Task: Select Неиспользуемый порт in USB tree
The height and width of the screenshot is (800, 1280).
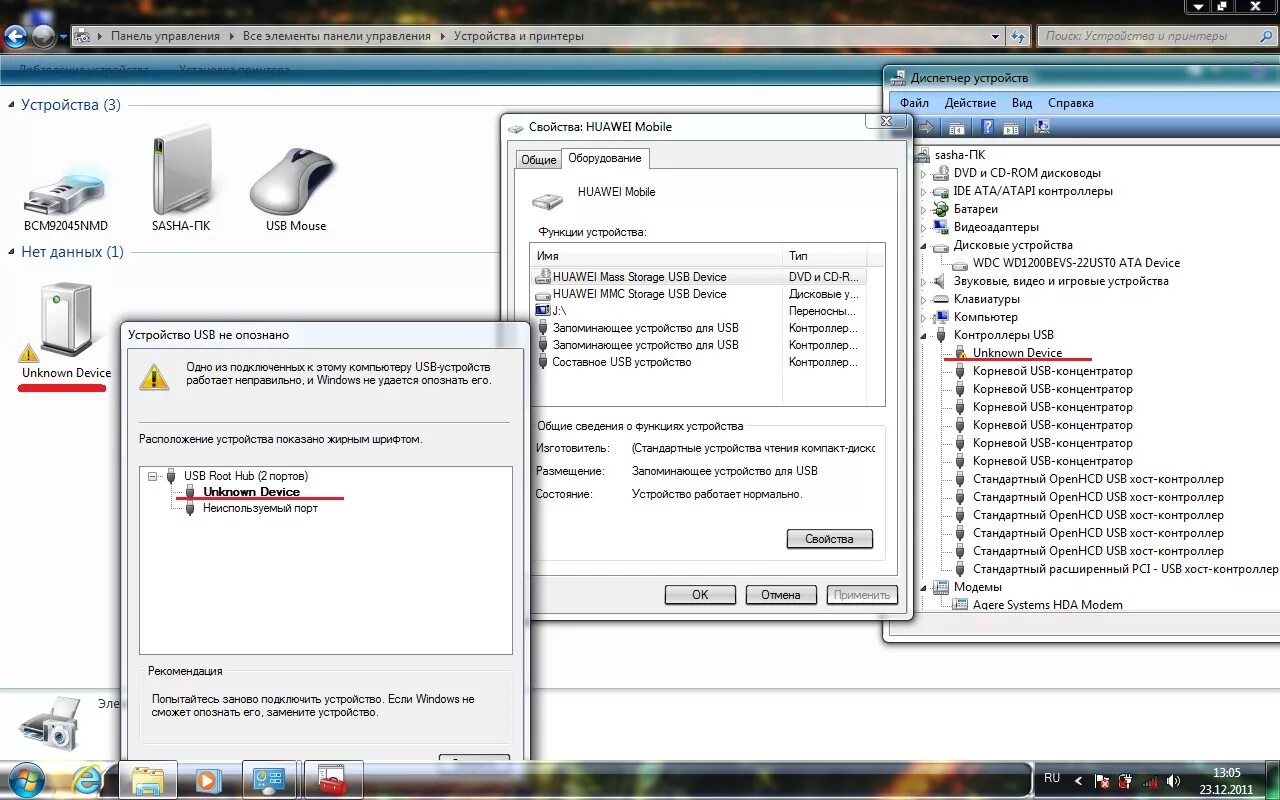Action: [260, 508]
